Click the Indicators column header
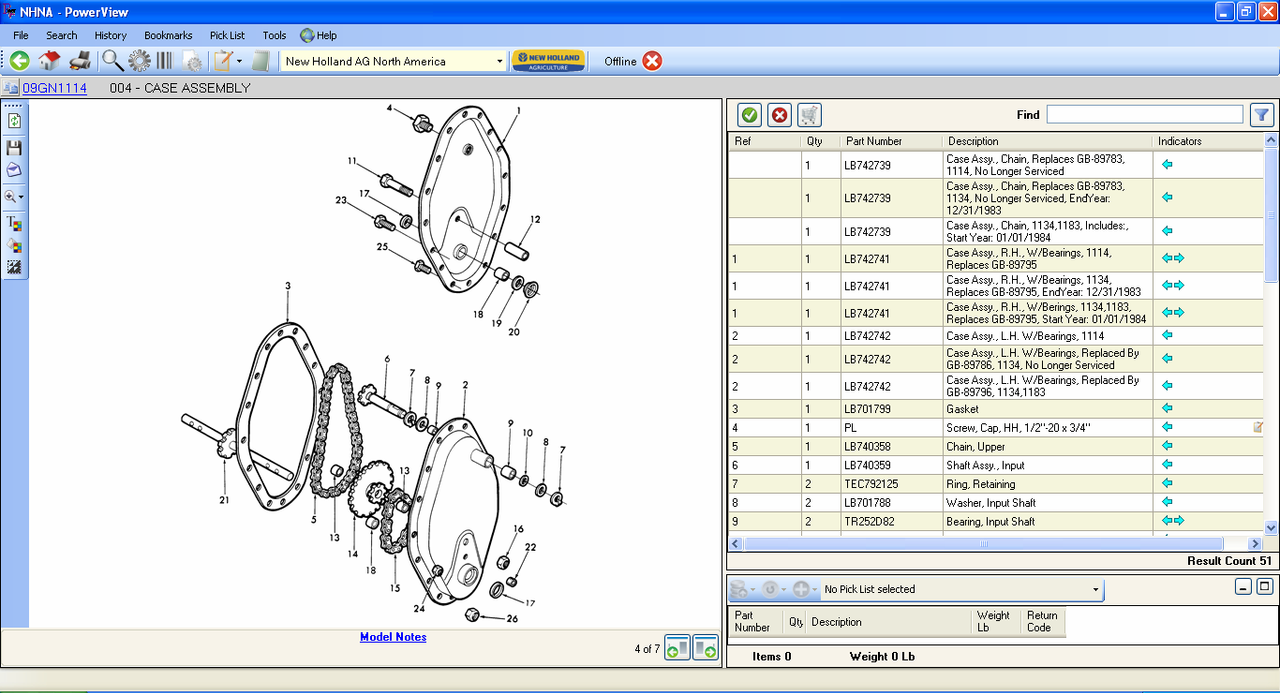 click(1208, 141)
